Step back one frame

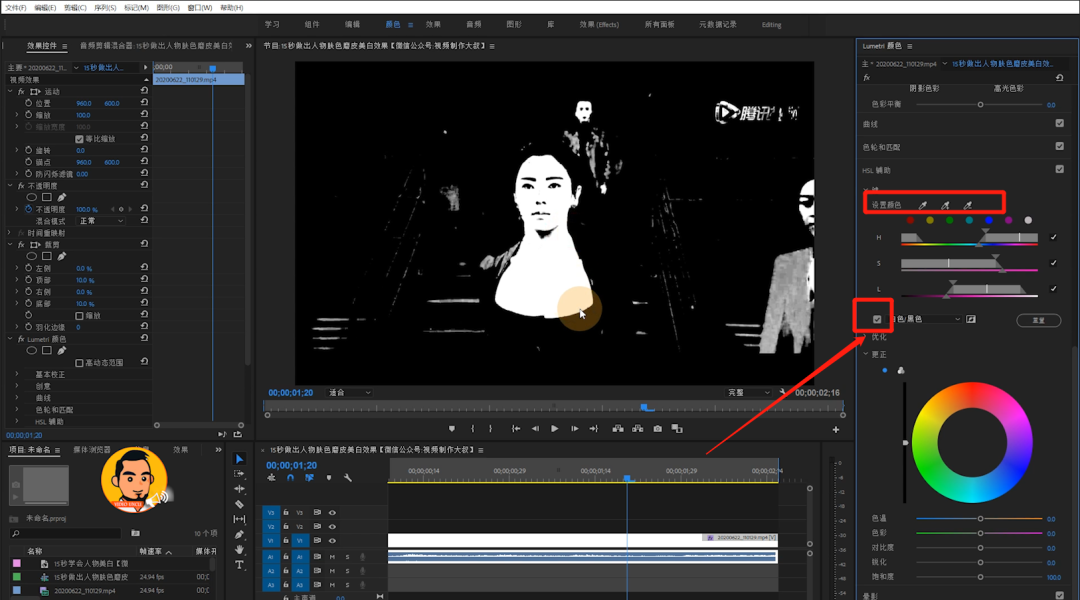[x=535, y=428]
